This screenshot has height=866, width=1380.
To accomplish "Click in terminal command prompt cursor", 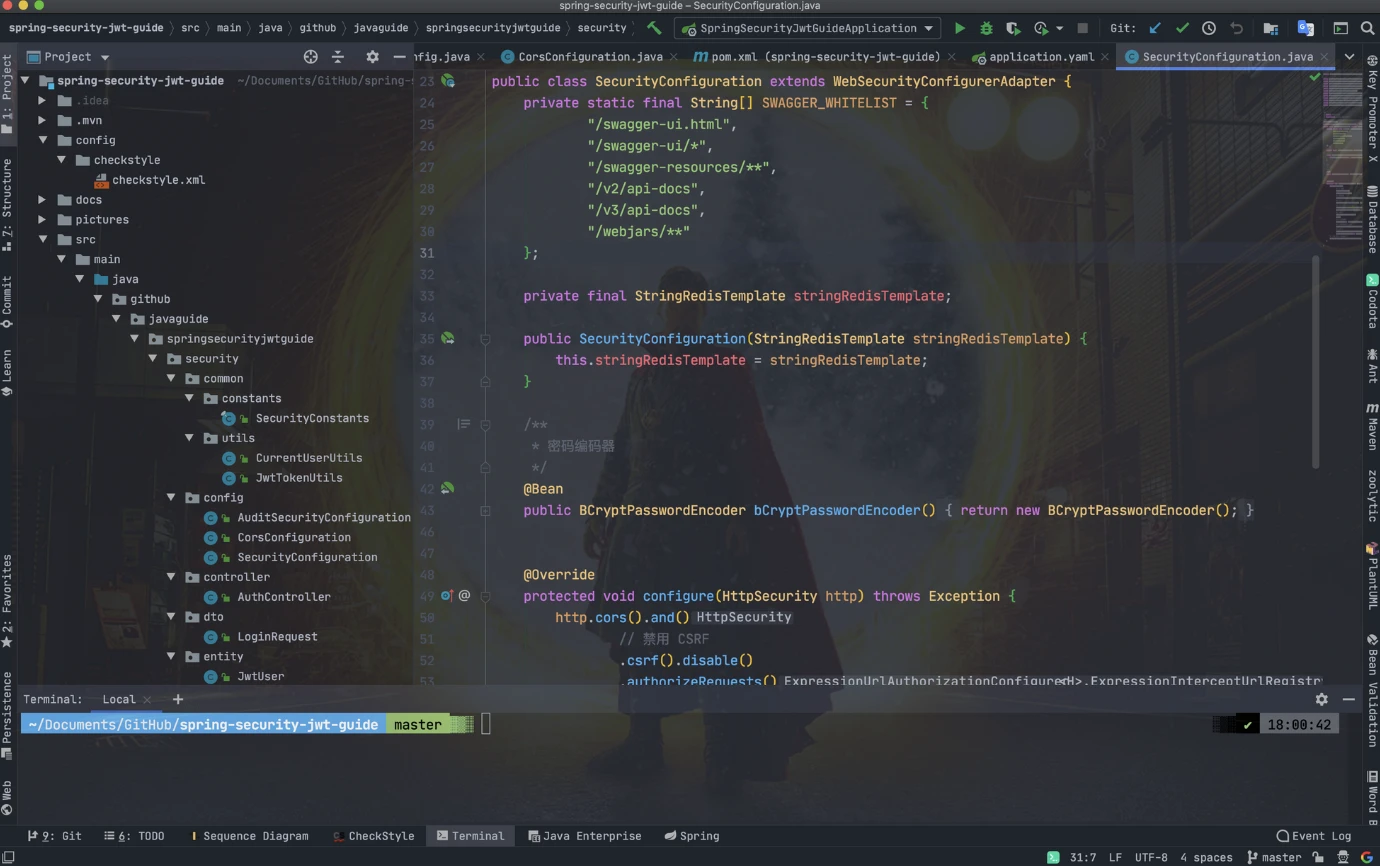I will tap(486, 724).
